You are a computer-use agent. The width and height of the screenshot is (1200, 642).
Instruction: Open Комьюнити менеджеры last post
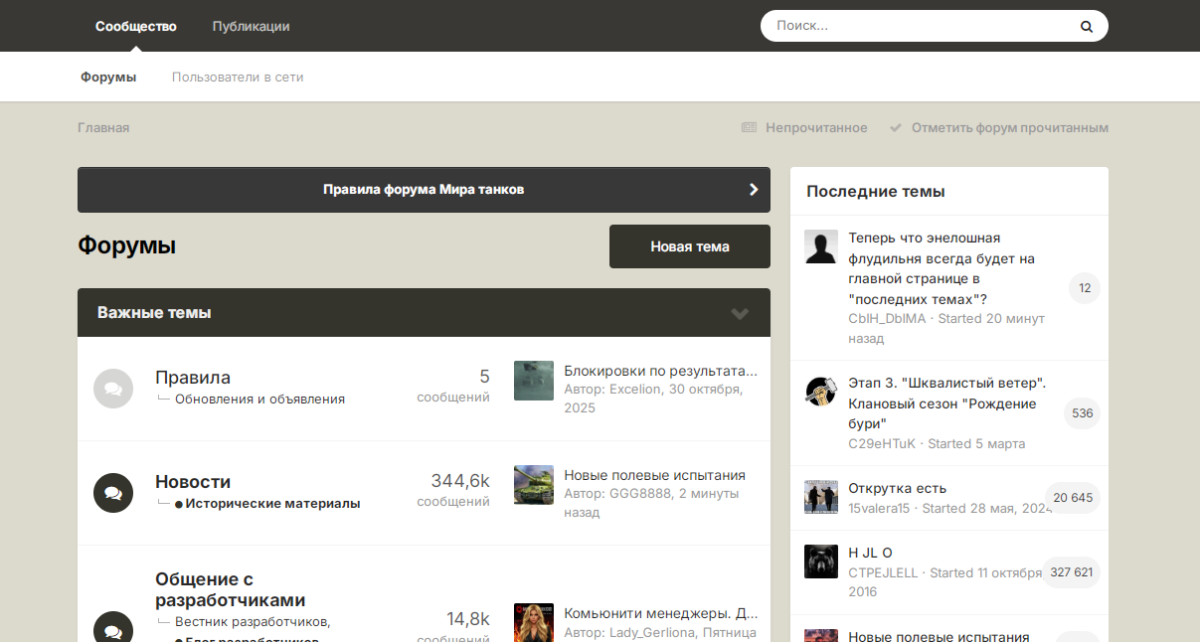tap(661, 613)
